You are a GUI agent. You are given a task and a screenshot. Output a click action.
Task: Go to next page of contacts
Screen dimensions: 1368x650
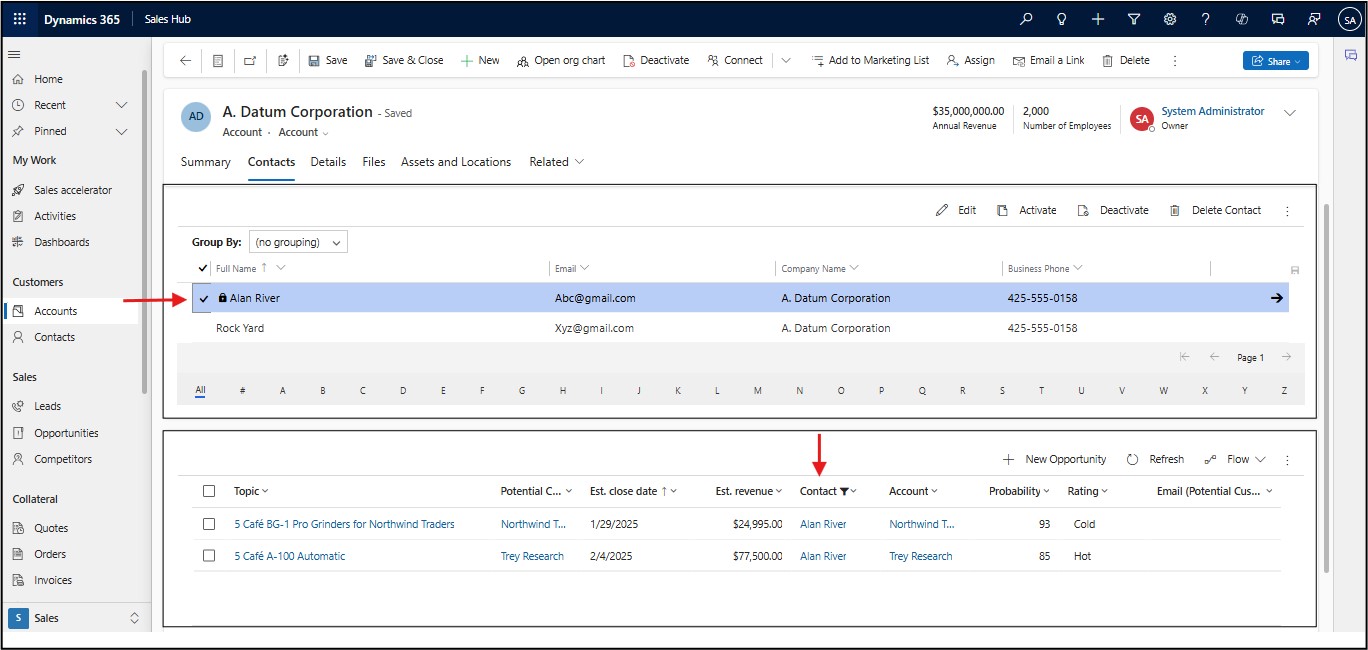tap(1287, 358)
